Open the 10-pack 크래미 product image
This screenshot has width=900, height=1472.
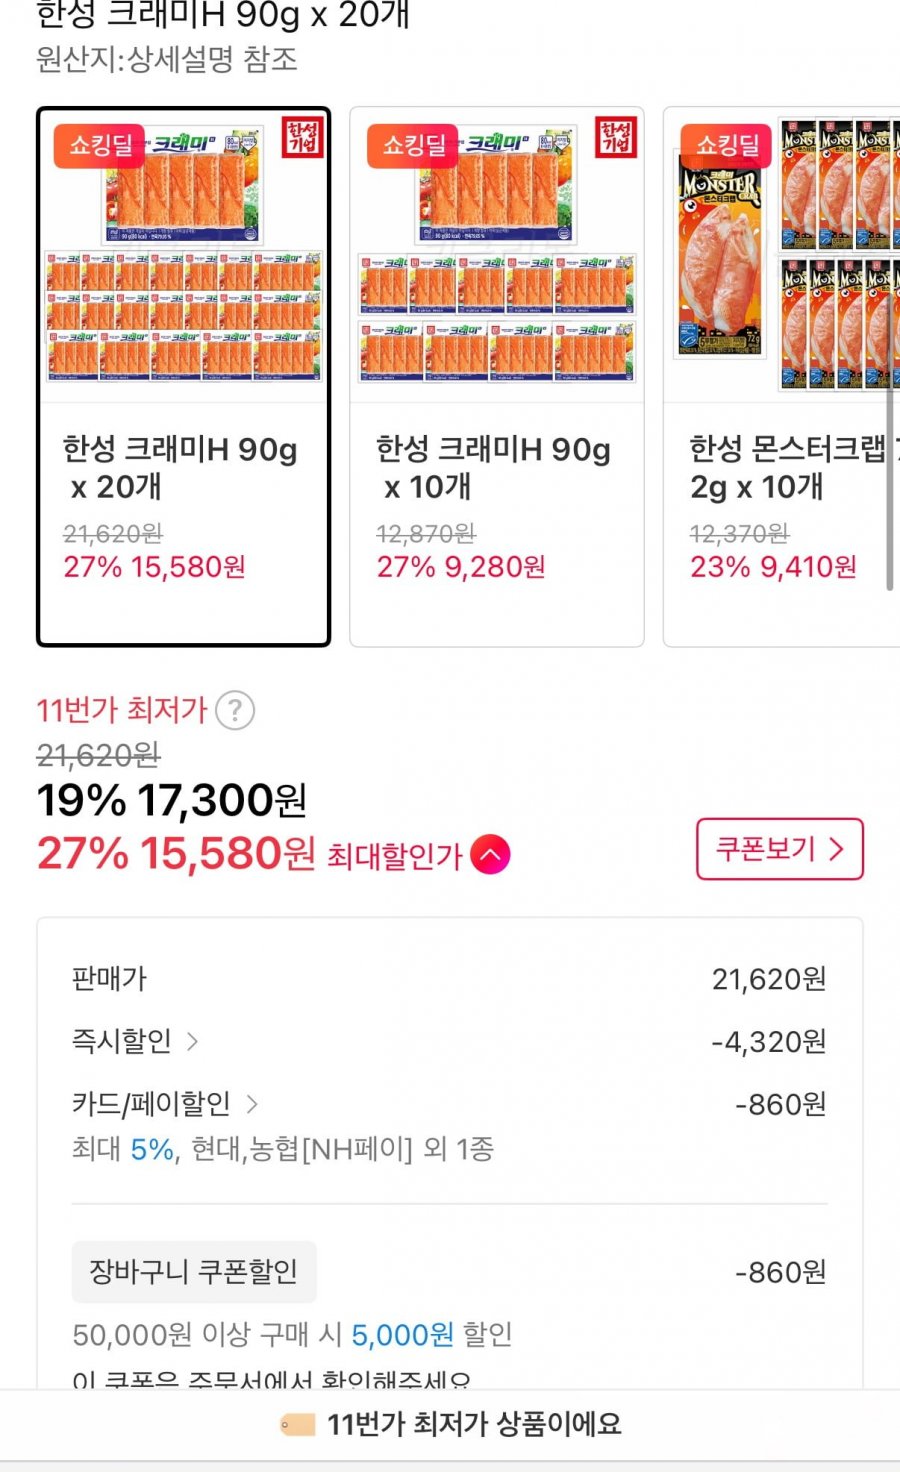tap(497, 255)
